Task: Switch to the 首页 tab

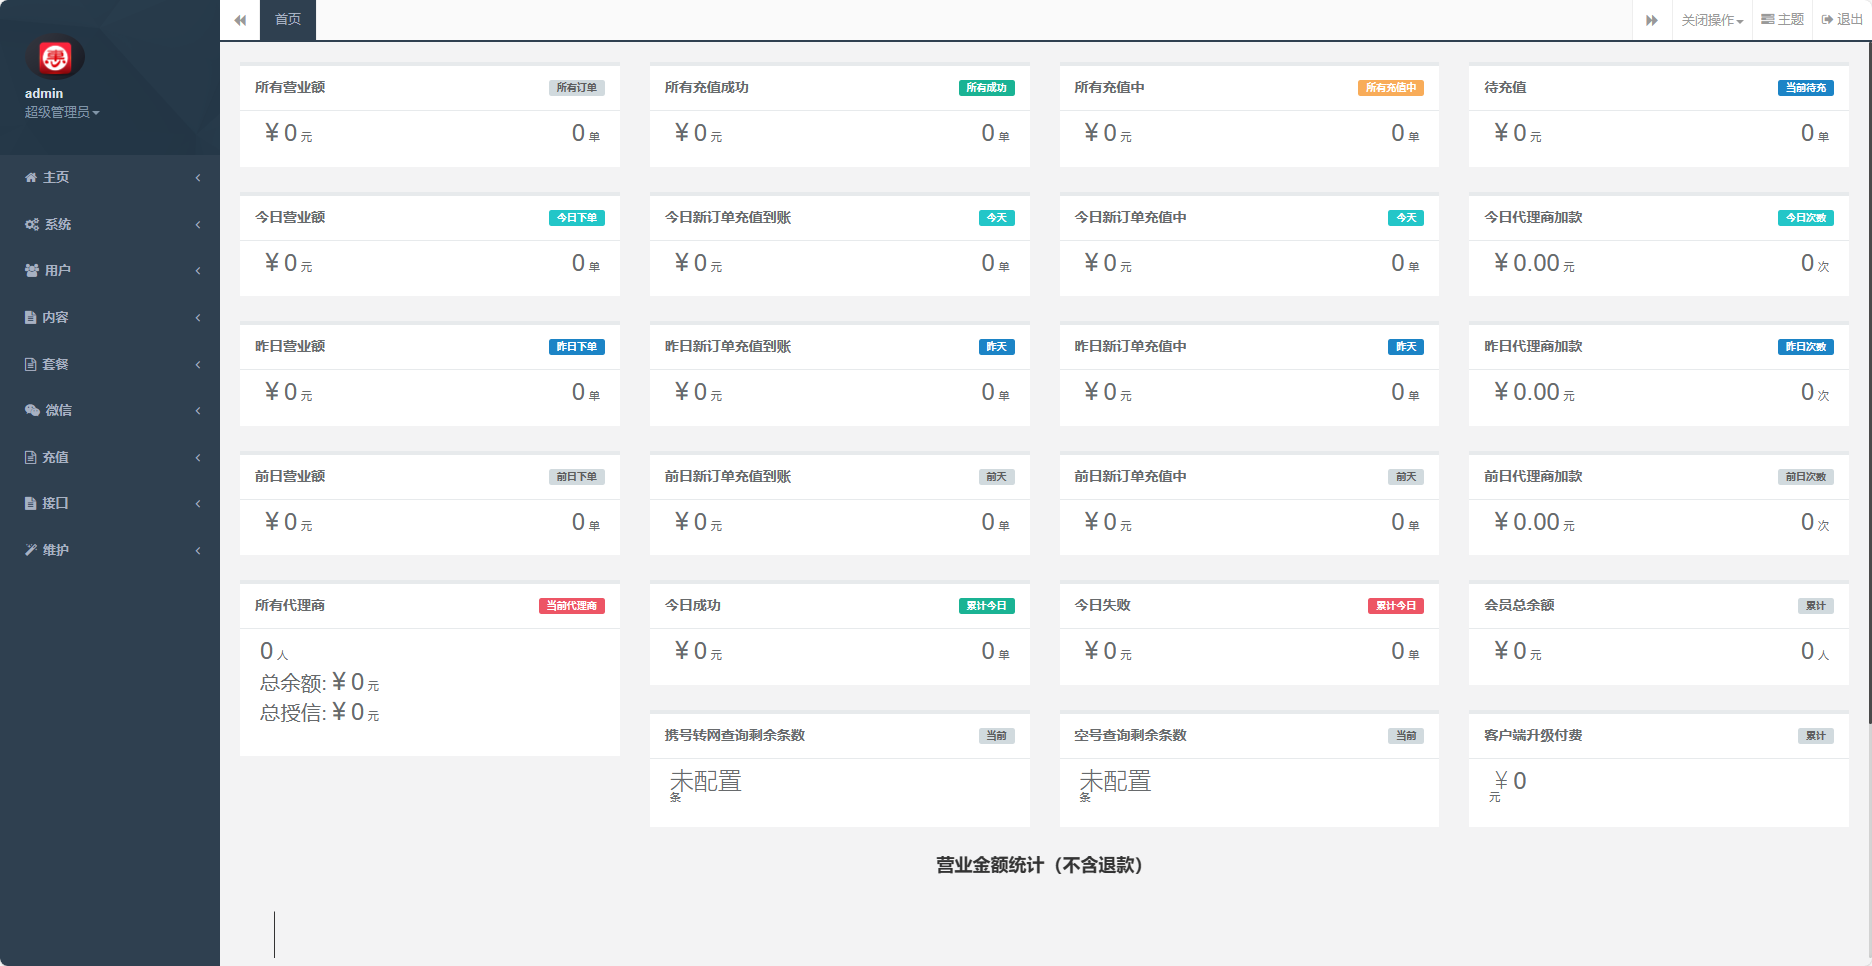Action: click(x=288, y=20)
